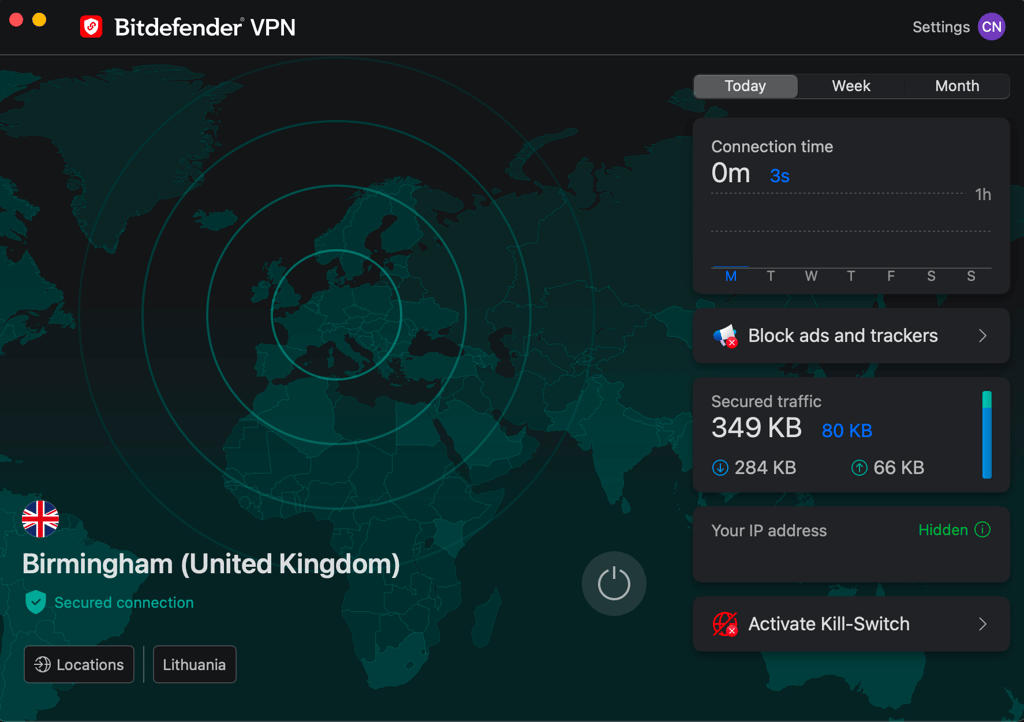Switch to the Month tab
Screen dimensions: 1024x722
[x=957, y=86]
